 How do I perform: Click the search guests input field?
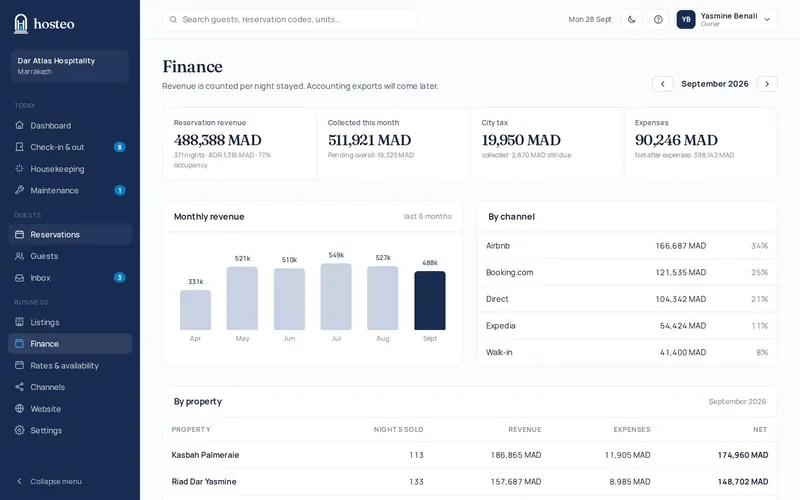coord(290,19)
